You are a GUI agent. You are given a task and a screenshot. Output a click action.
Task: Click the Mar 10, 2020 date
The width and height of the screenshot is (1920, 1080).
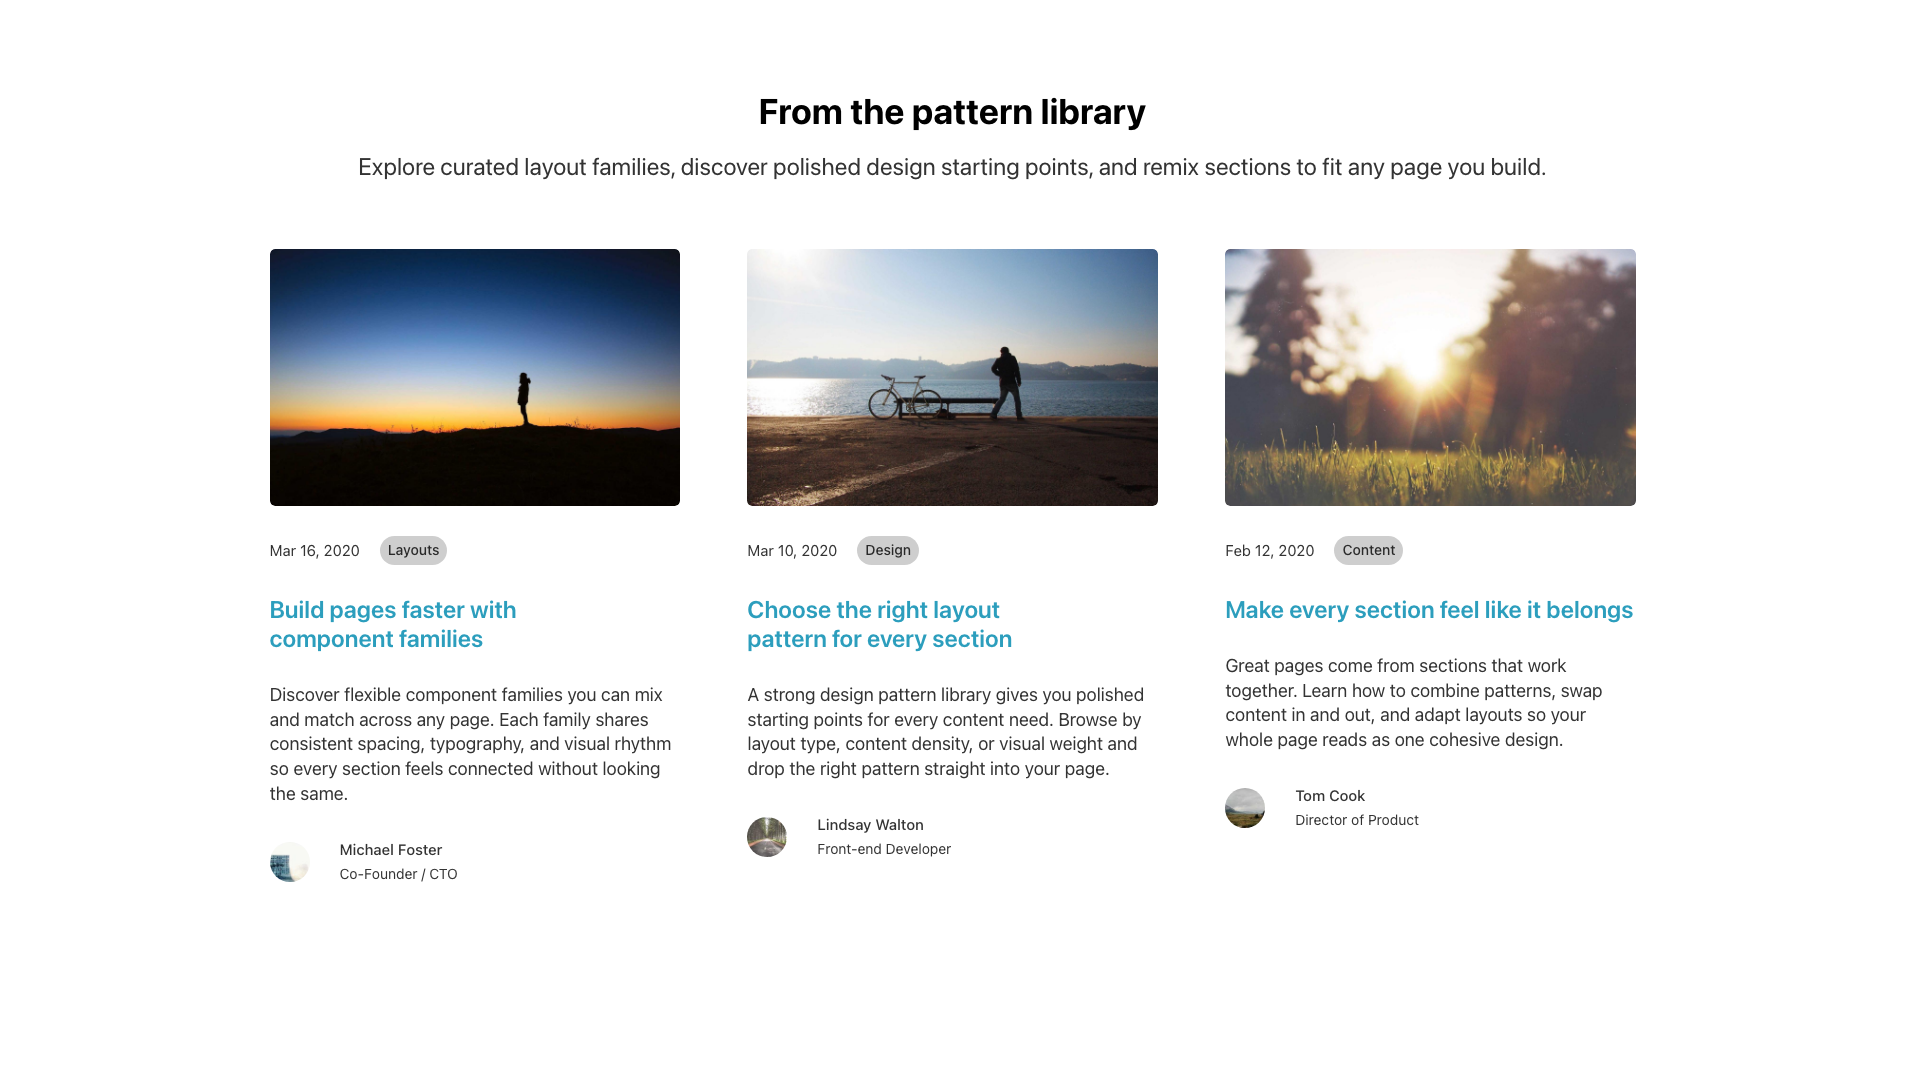point(792,551)
